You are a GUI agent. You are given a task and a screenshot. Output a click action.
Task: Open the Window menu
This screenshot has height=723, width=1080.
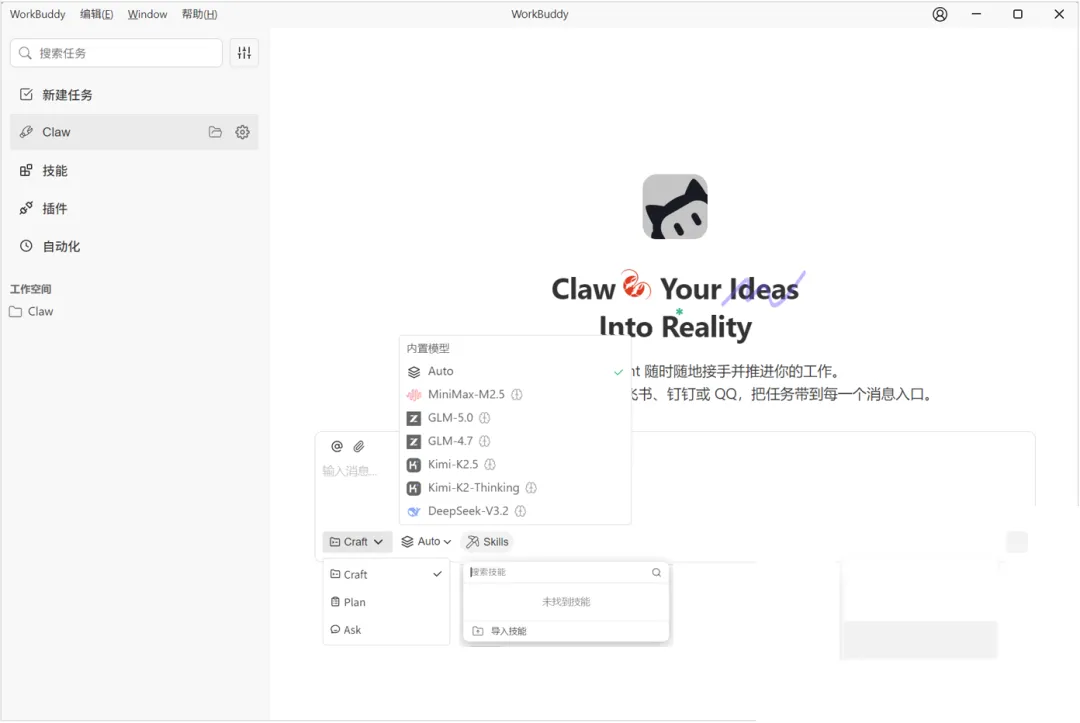click(147, 14)
